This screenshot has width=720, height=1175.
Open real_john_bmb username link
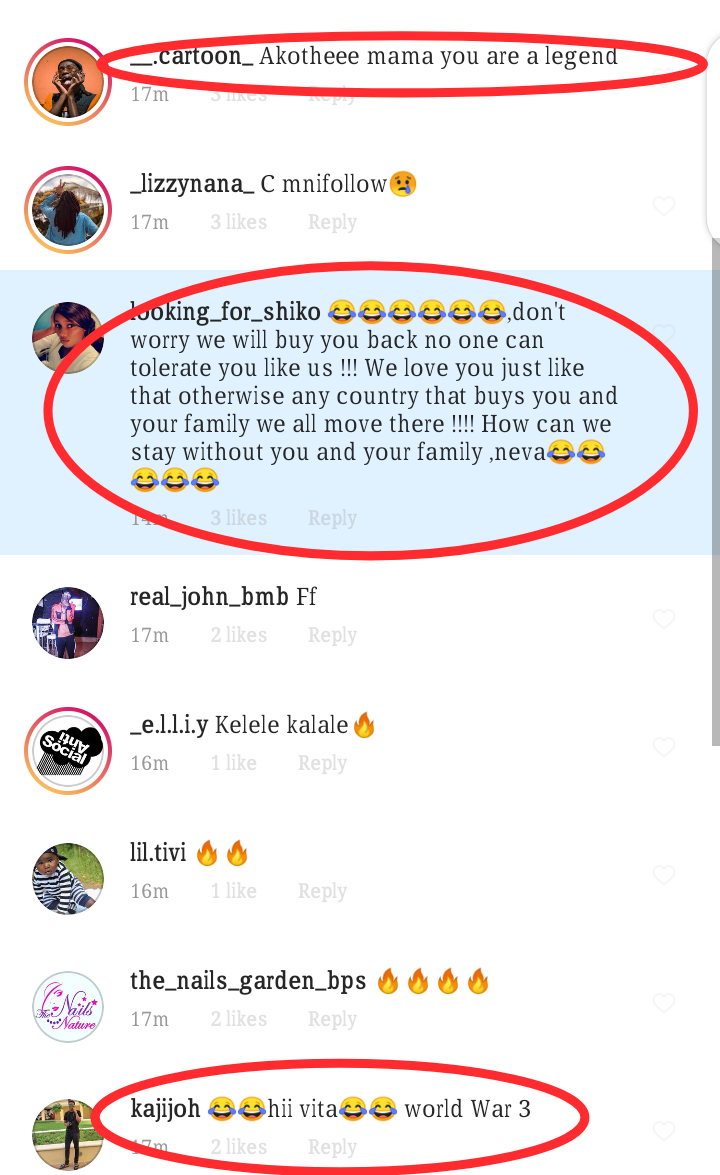pyautogui.click(x=209, y=597)
